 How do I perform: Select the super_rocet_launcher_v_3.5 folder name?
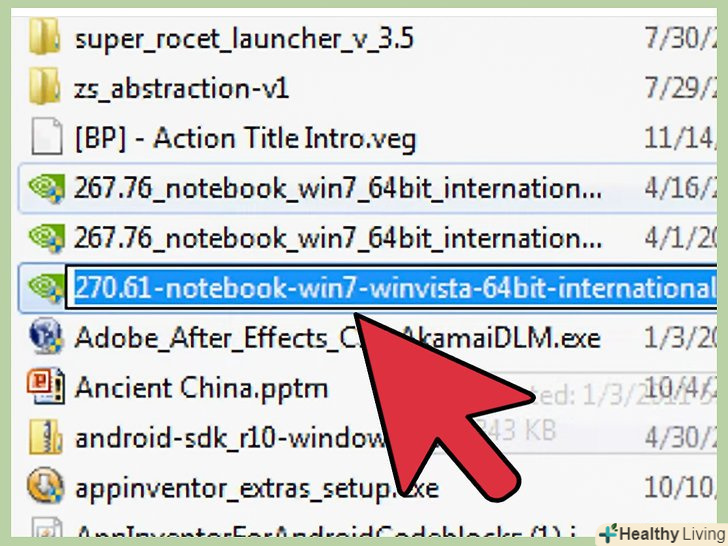244,38
